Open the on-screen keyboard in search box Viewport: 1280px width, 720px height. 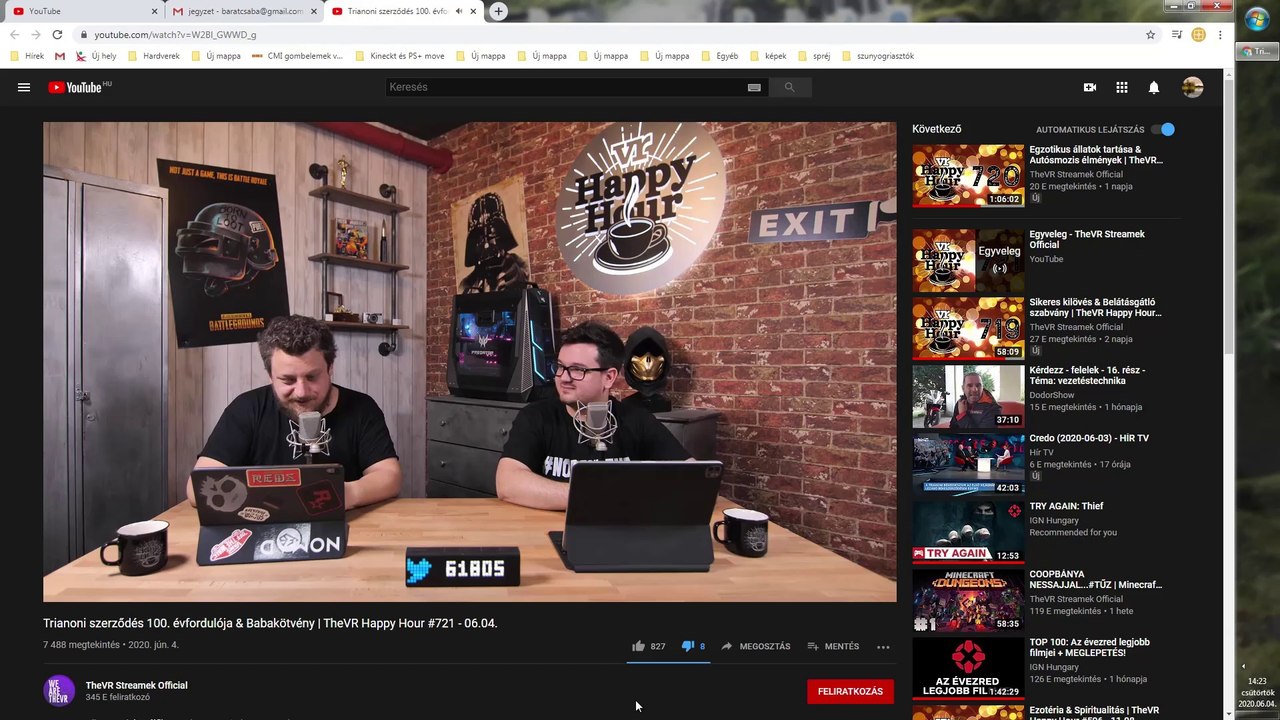[x=754, y=87]
